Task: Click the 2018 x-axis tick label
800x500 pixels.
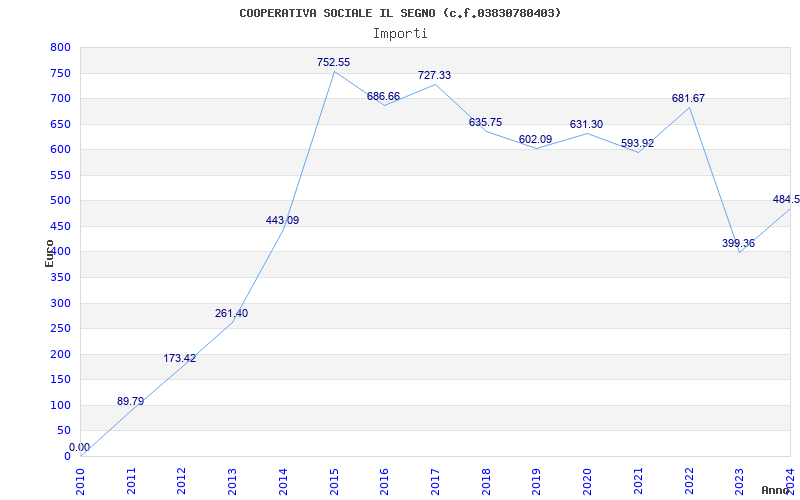Action: [486, 481]
